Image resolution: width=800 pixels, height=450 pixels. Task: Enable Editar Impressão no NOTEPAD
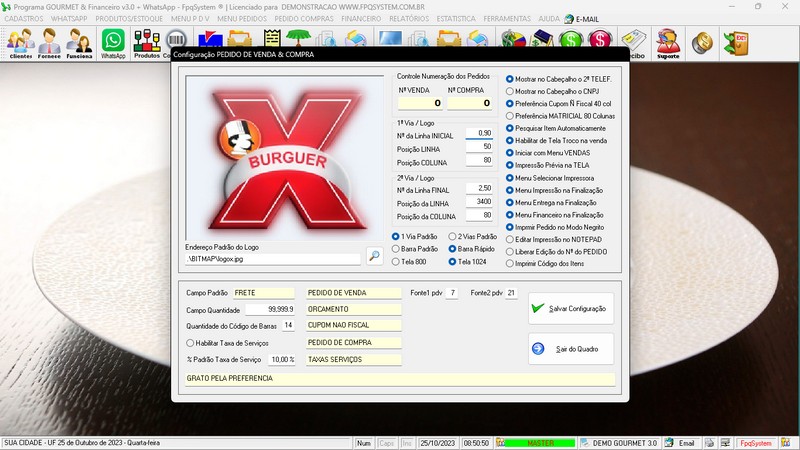click(x=554, y=239)
